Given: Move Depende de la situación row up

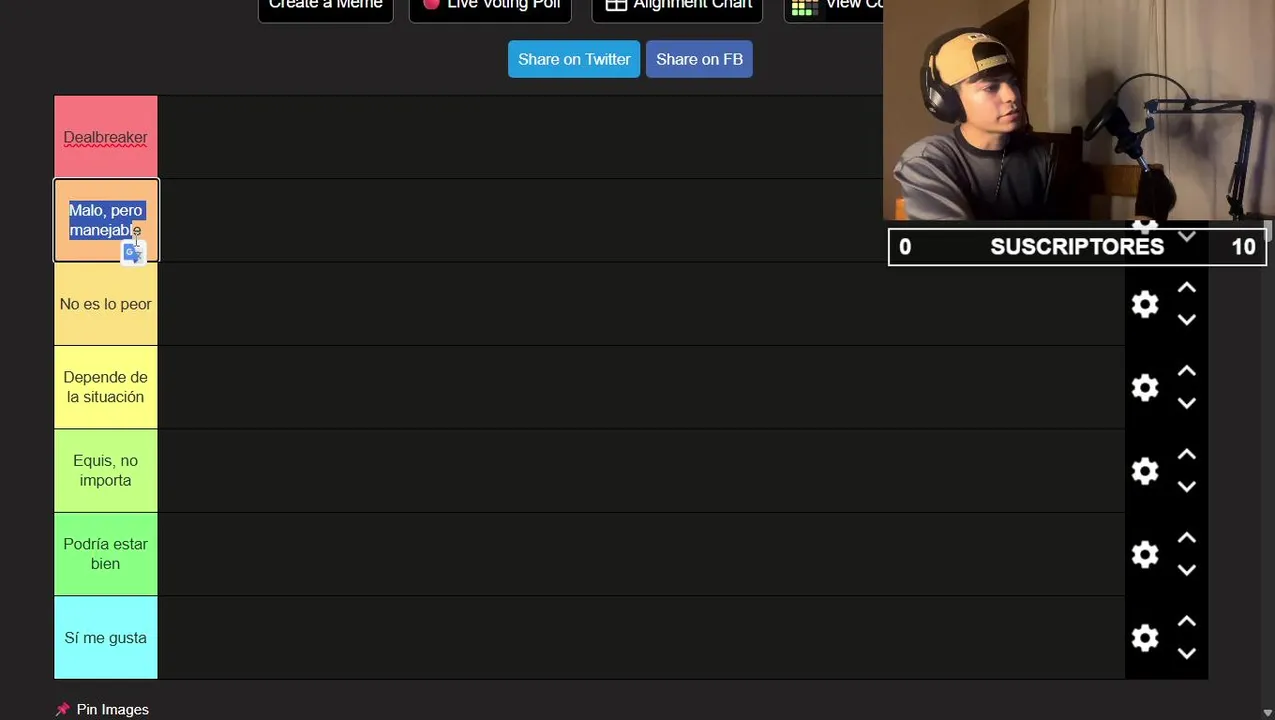Looking at the screenshot, I should pyautogui.click(x=1187, y=371).
